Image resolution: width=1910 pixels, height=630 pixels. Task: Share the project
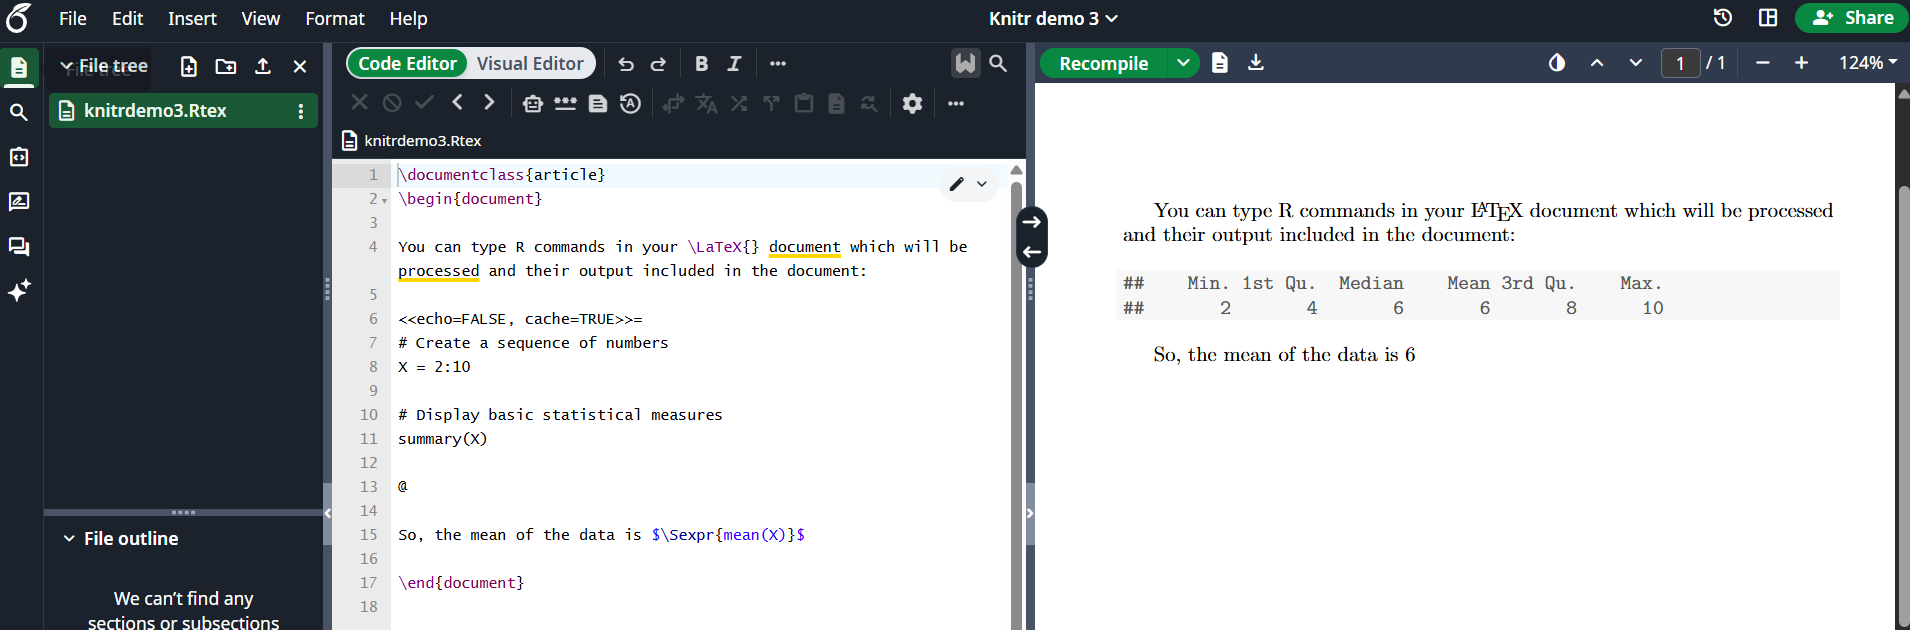pyautogui.click(x=1852, y=18)
